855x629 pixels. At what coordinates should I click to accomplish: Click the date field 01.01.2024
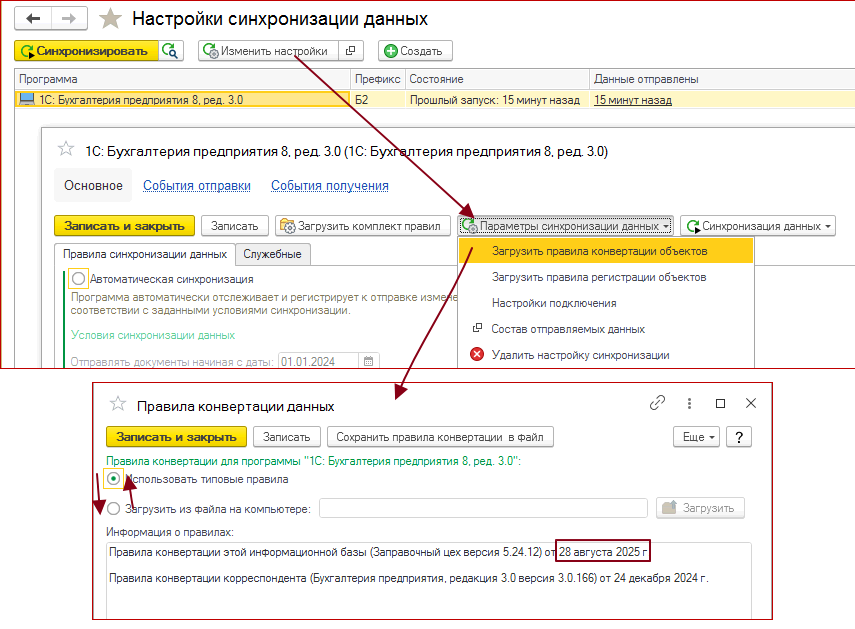point(318,361)
